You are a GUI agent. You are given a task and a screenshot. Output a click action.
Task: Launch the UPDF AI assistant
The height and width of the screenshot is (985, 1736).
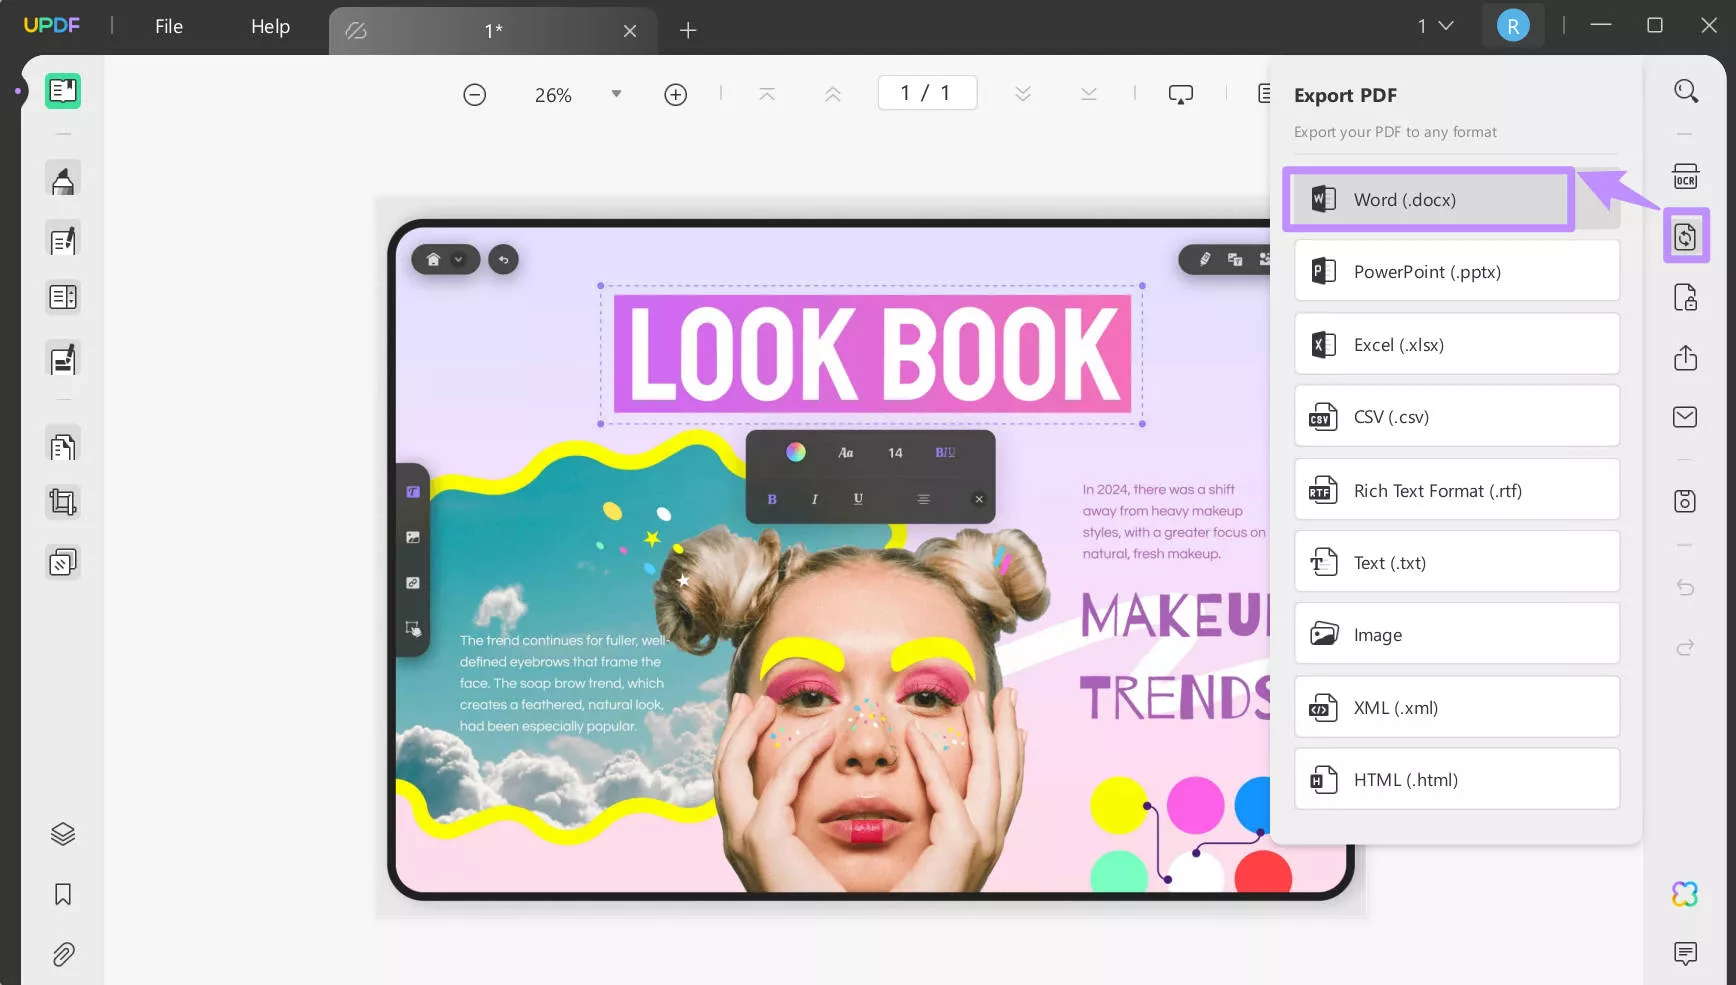pos(1685,894)
